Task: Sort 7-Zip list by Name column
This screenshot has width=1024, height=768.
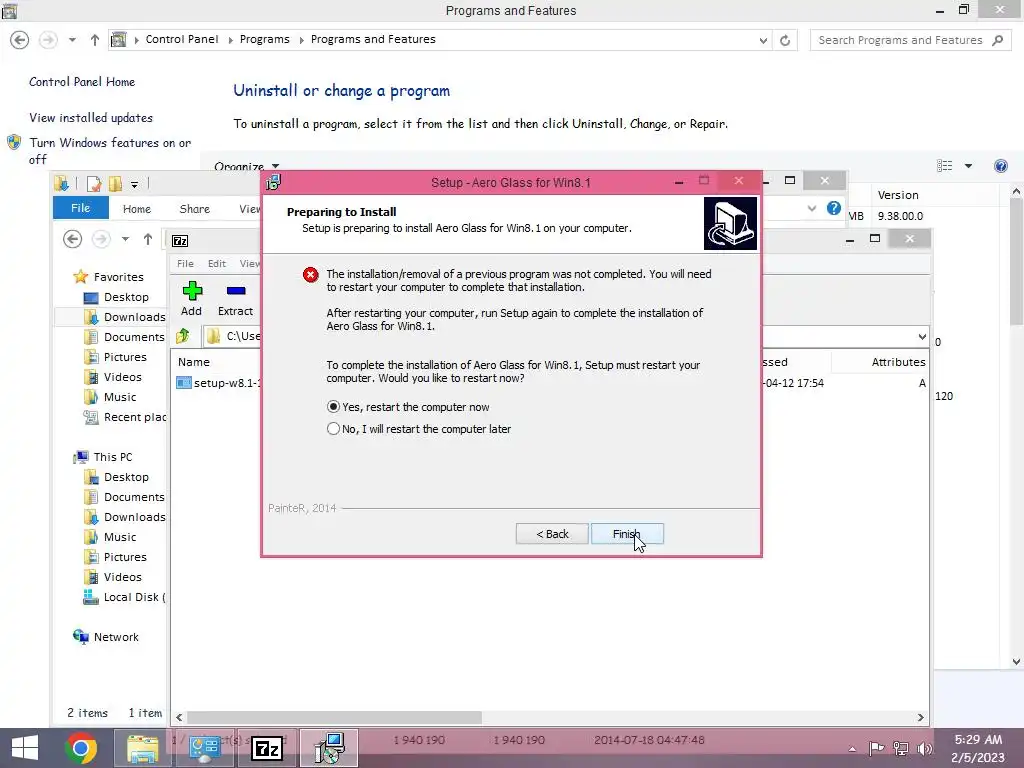Action: (x=194, y=362)
